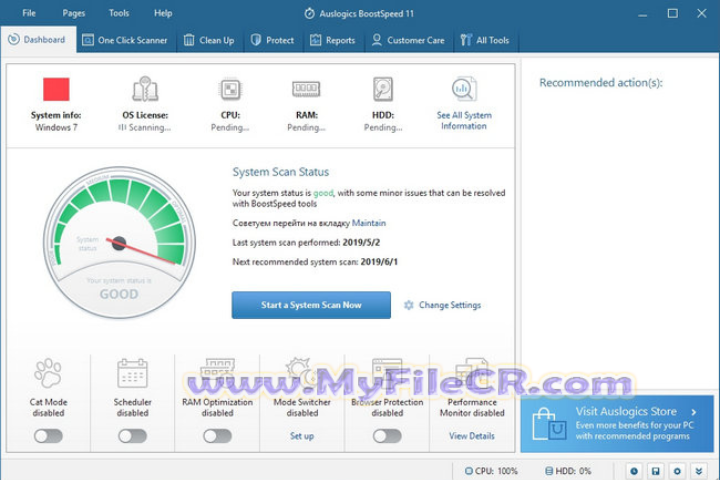Click the Reports tab icon
720x480 pixels.
315,40
